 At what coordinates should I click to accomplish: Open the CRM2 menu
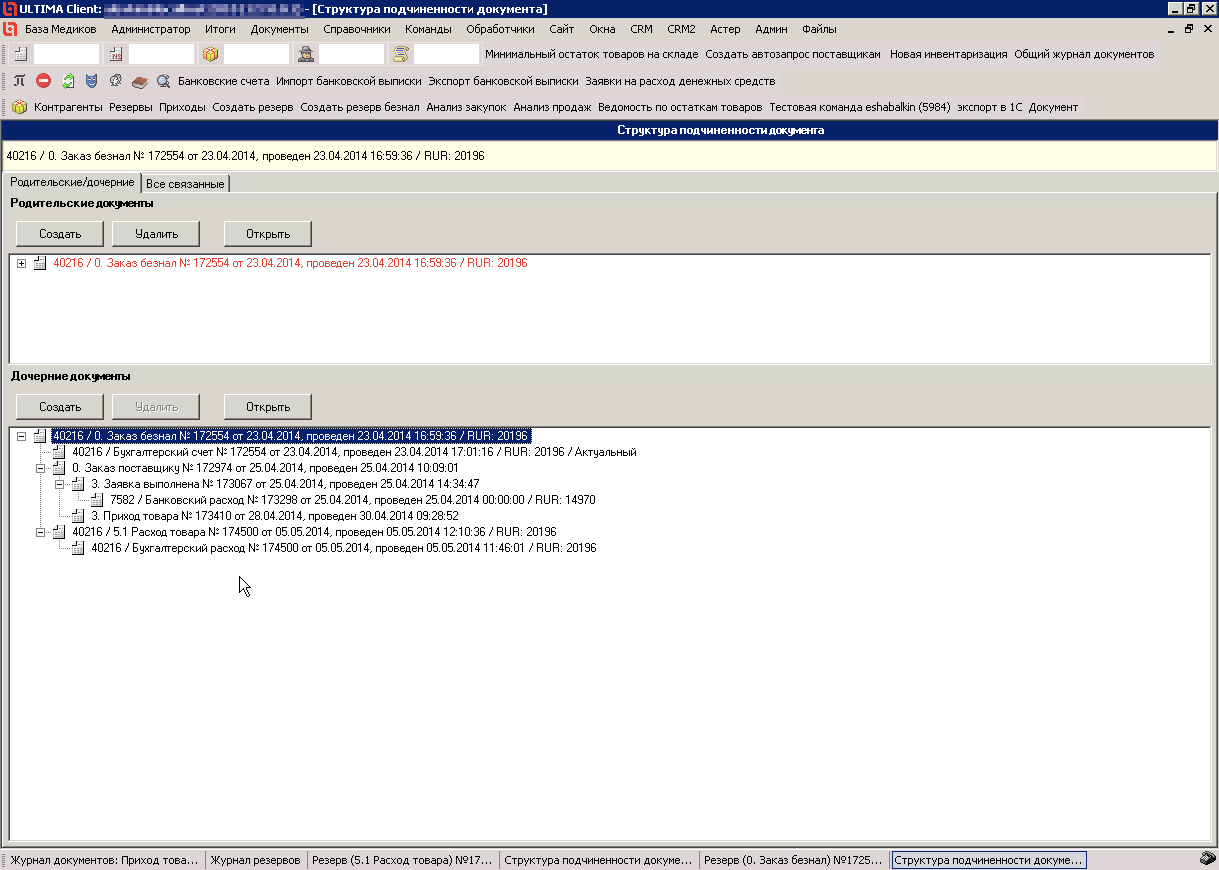tap(681, 29)
